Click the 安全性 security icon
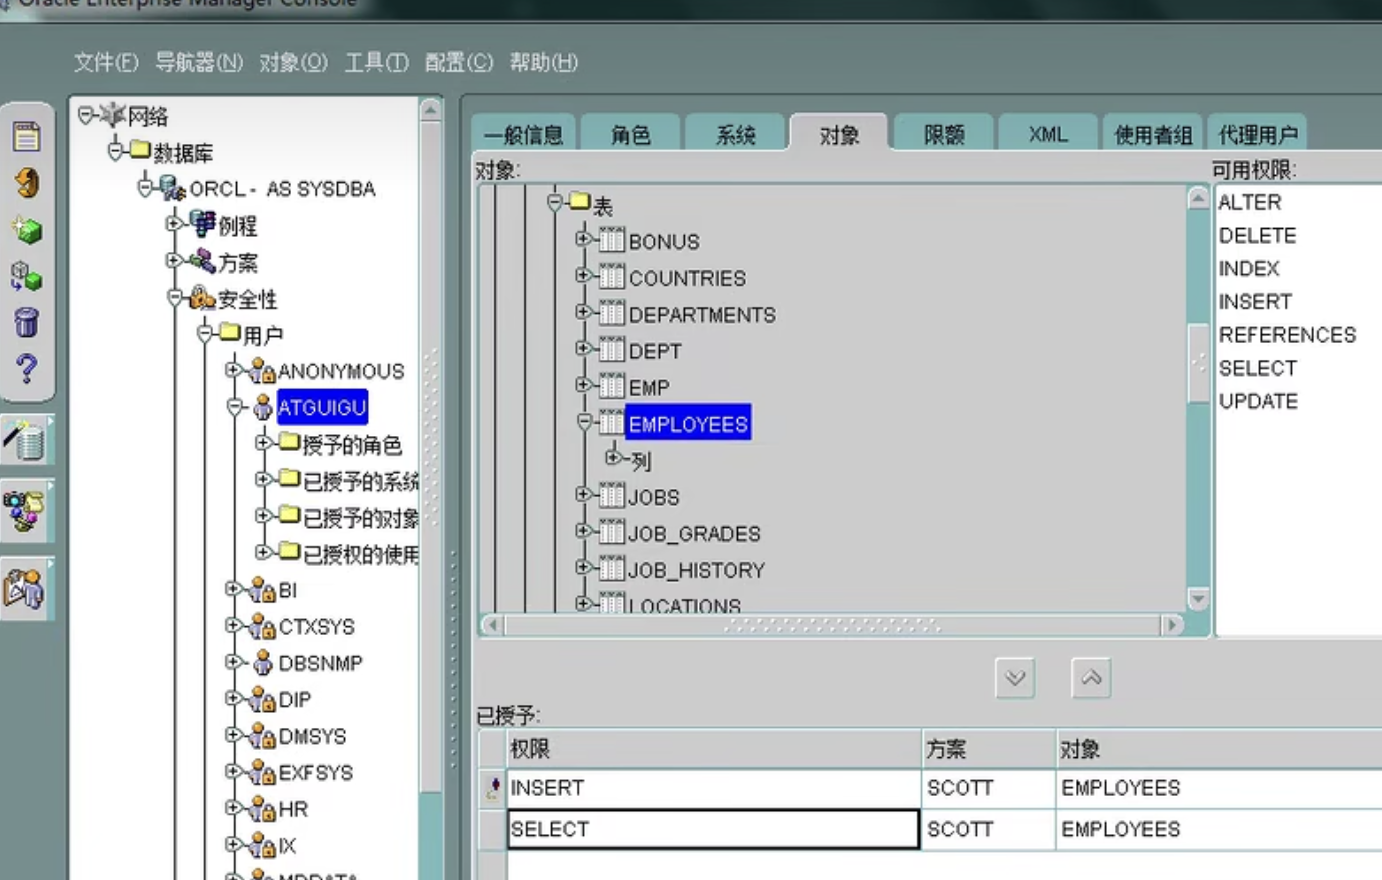The width and height of the screenshot is (1382, 880). coord(202,298)
